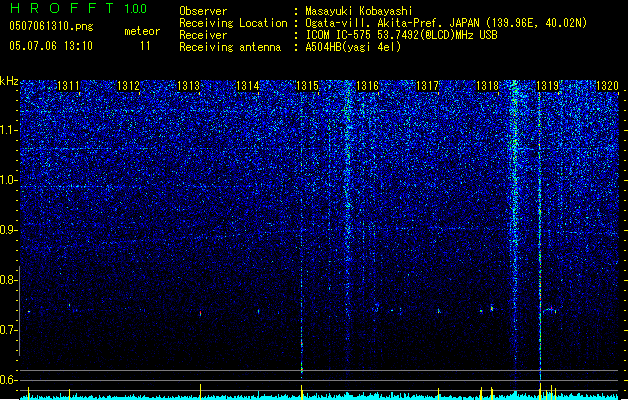Viewport: 629px width, 400px height.
Task: Click the 0.8 frequency axis label
Action: [x=8, y=280]
